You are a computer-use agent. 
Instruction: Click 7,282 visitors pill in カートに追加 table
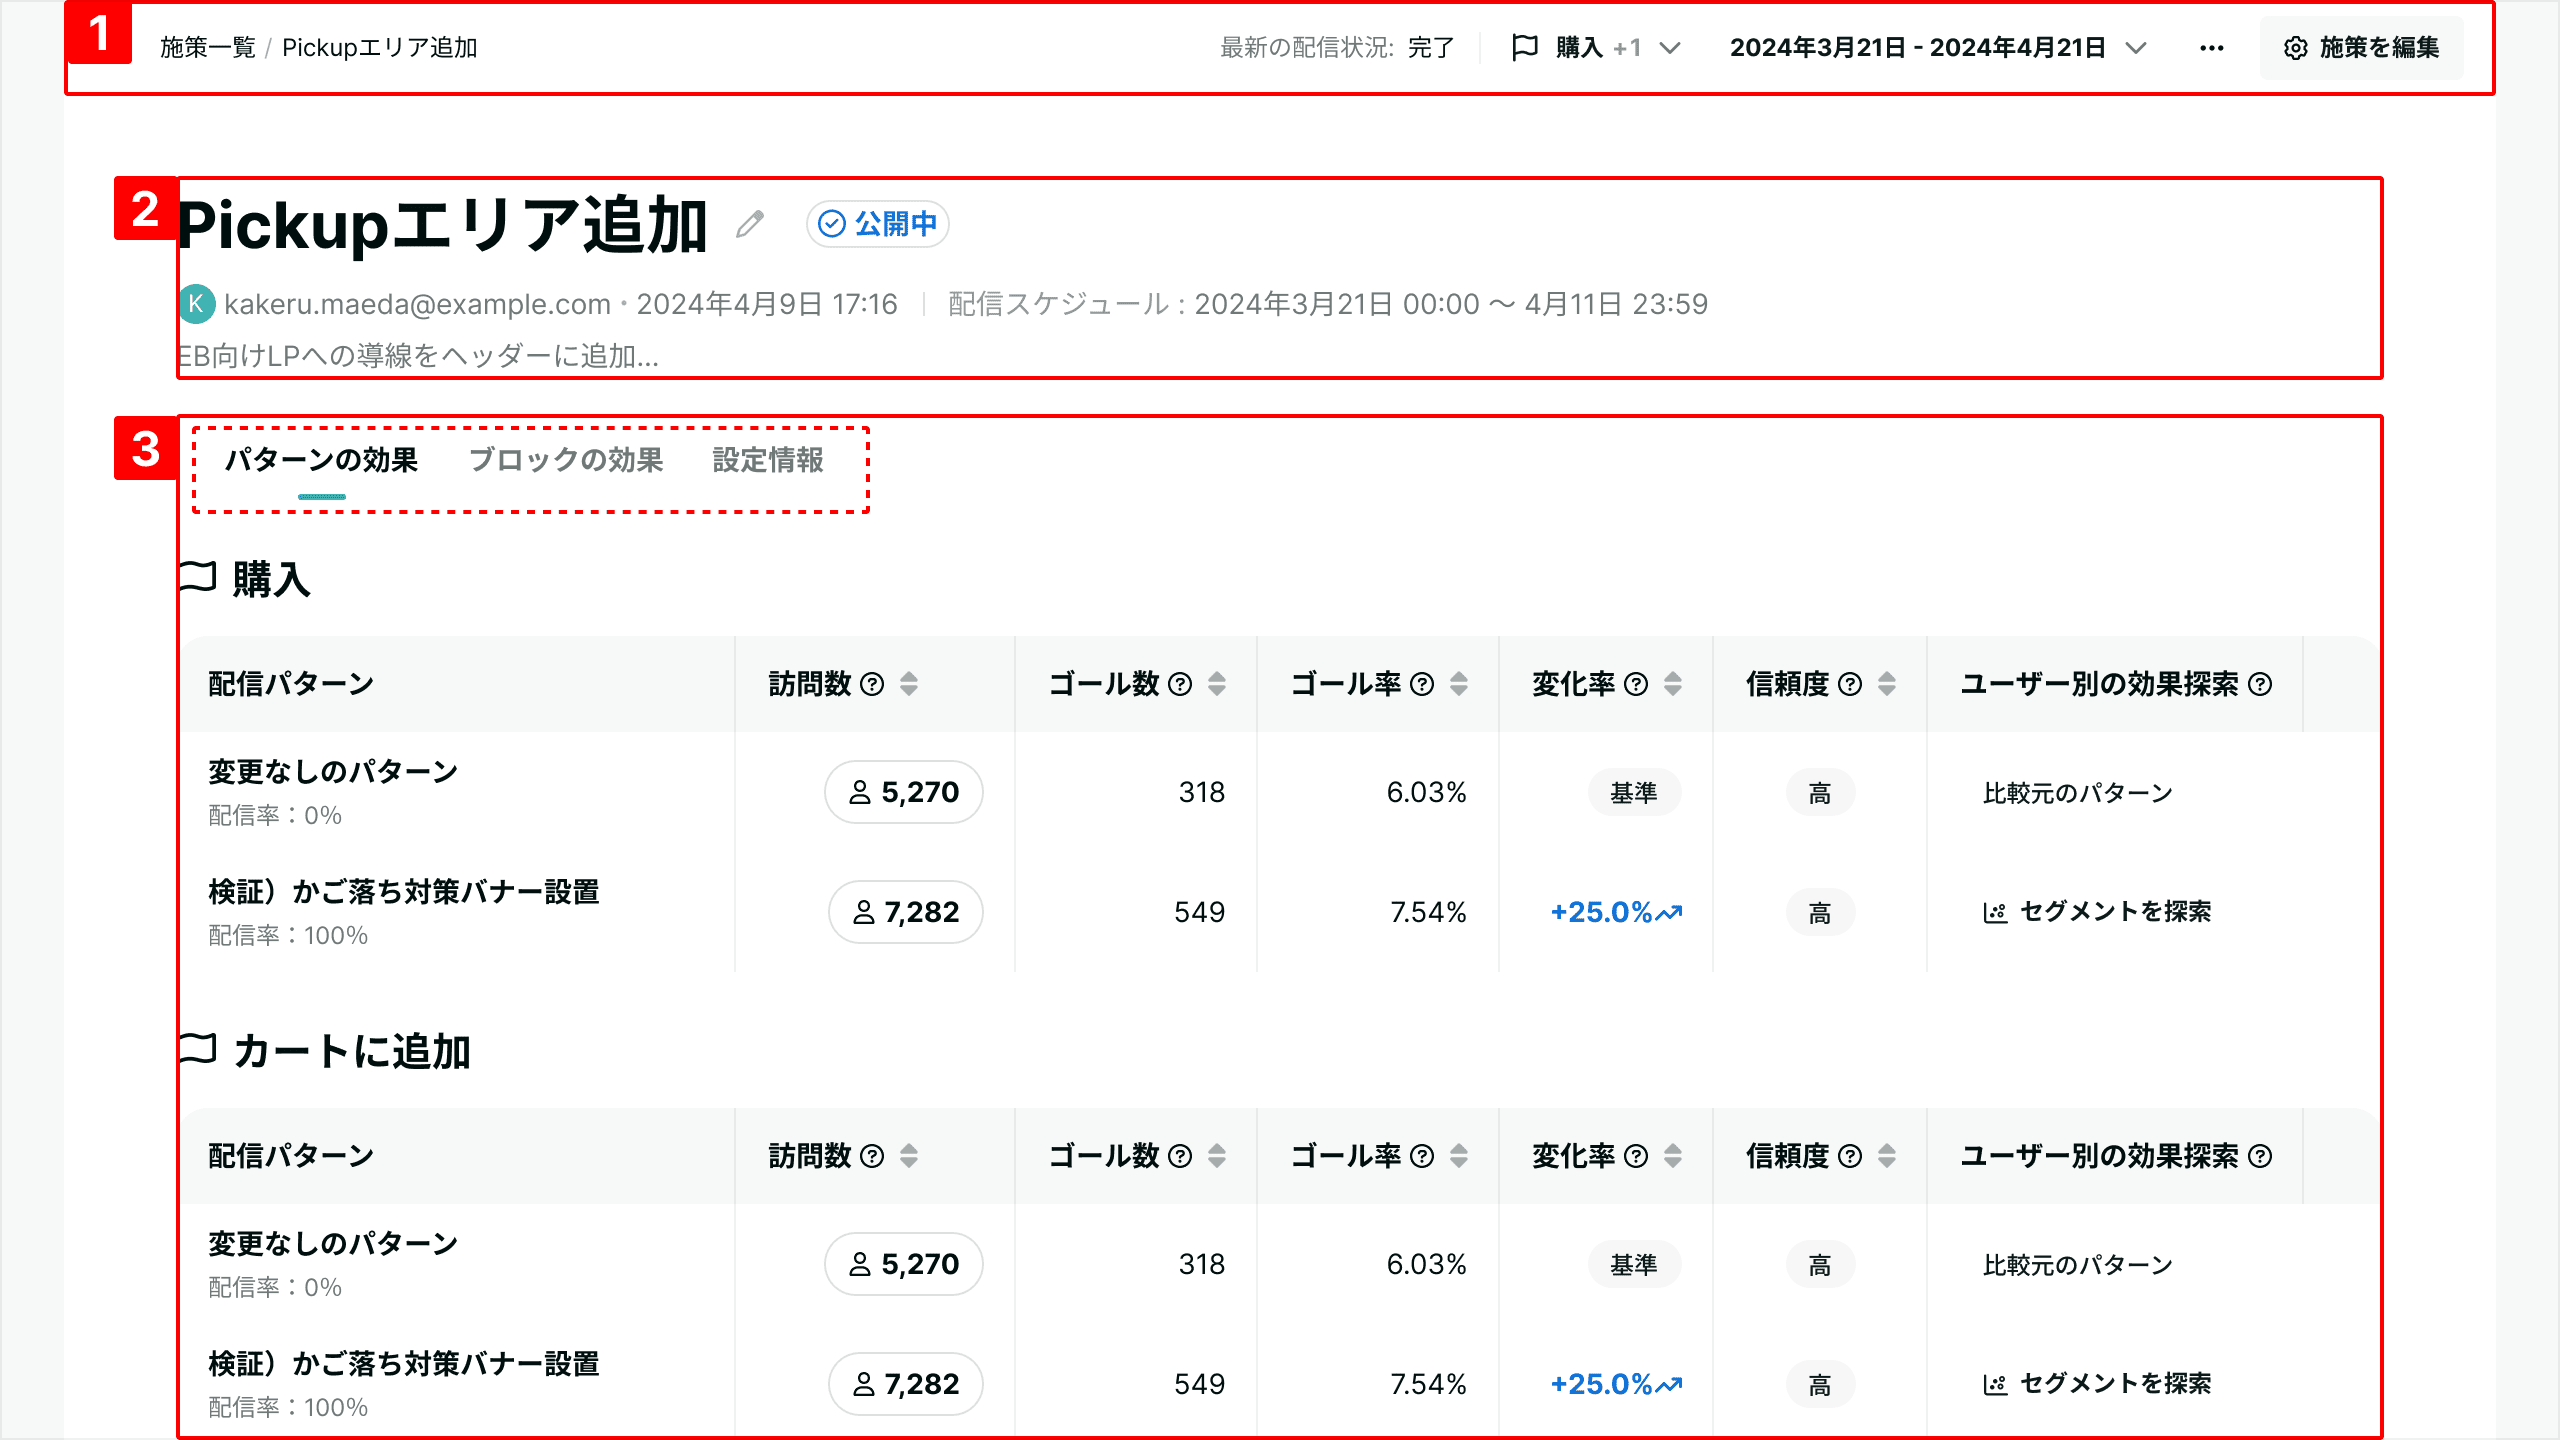tap(906, 1384)
